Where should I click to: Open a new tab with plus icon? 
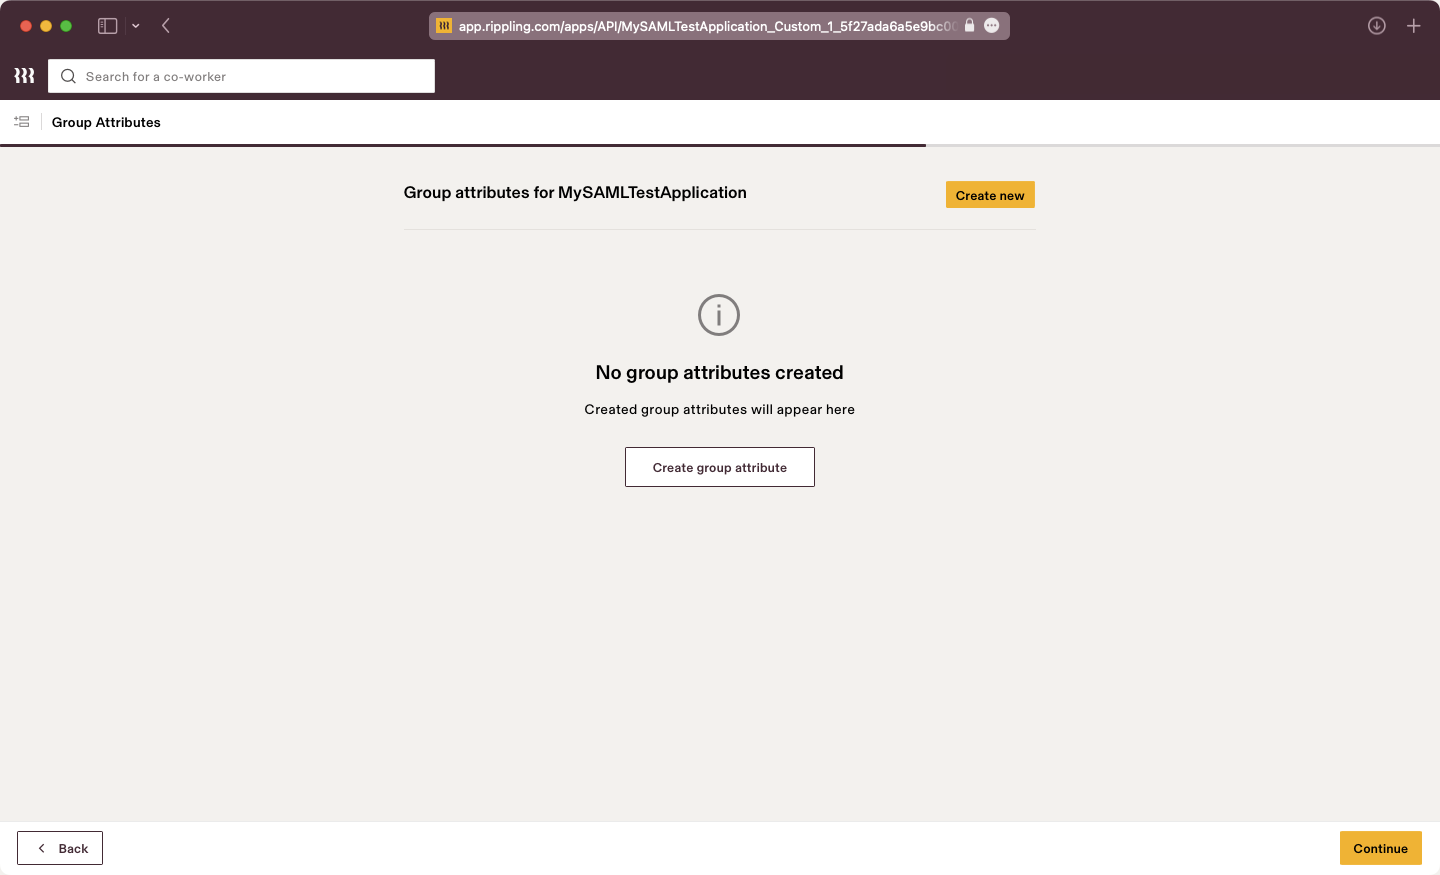pyautogui.click(x=1413, y=26)
